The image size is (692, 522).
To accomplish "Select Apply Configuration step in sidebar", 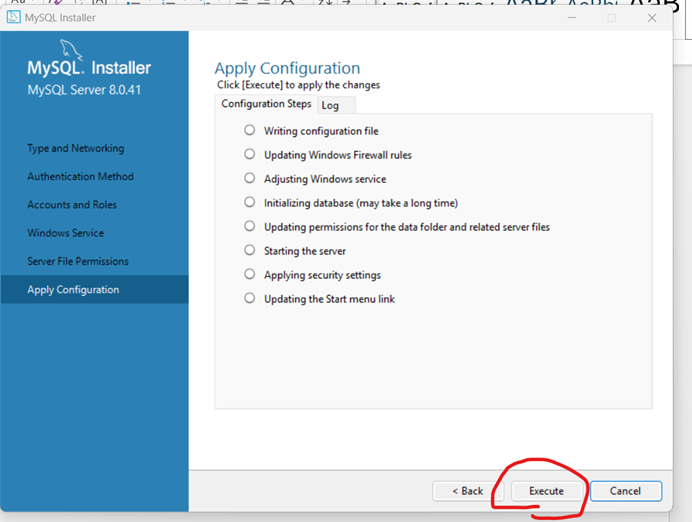I will tap(94, 289).
